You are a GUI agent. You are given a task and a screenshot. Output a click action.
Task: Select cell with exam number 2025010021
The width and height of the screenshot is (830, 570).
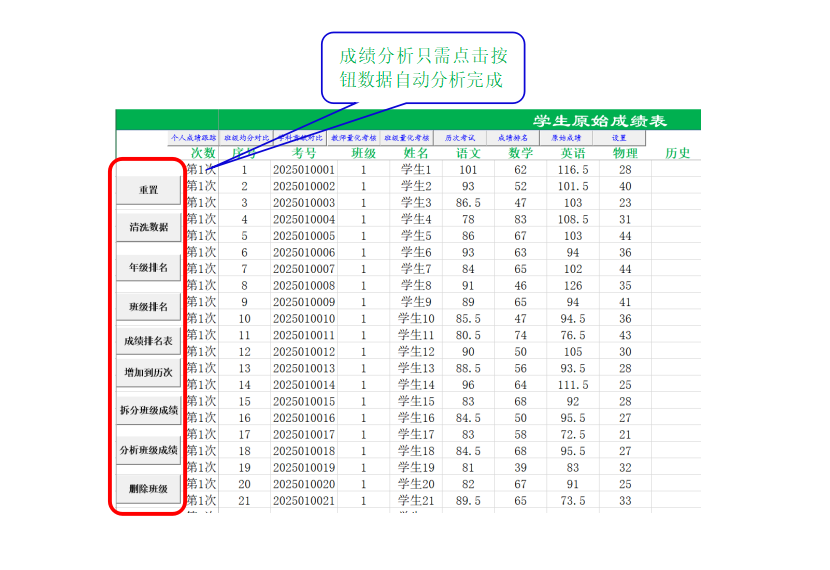coord(304,501)
